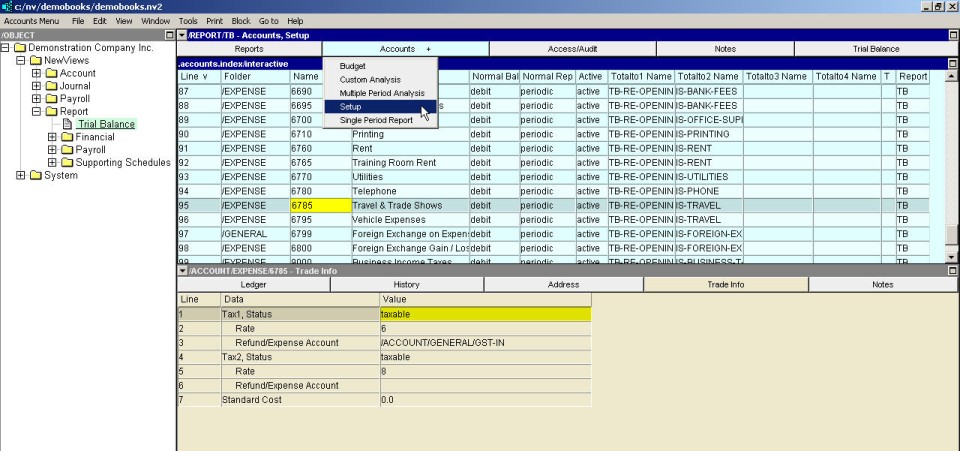Select Multiple Period Analysis menu entry

[x=382, y=93]
